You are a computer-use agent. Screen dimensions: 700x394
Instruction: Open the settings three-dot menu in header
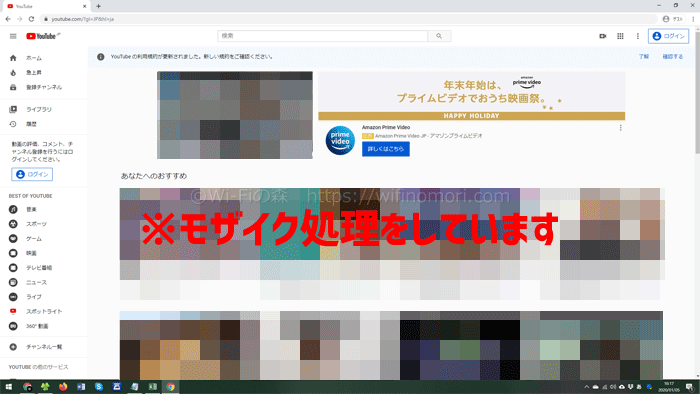[638, 36]
